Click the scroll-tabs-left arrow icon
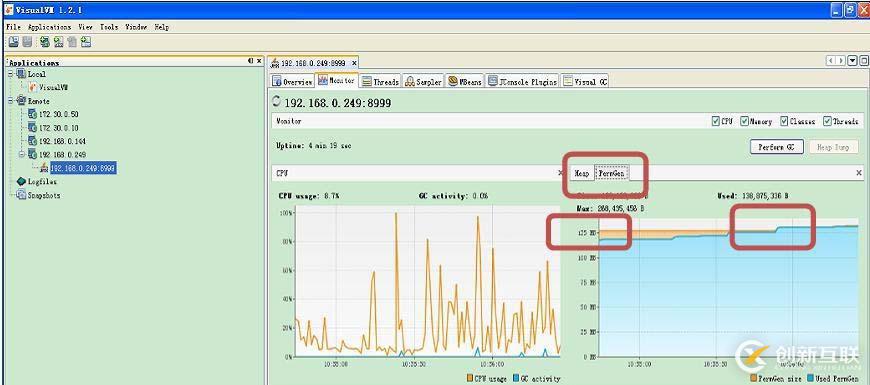Image resolution: width=870 pixels, height=385 pixels. tap(831, 61)
